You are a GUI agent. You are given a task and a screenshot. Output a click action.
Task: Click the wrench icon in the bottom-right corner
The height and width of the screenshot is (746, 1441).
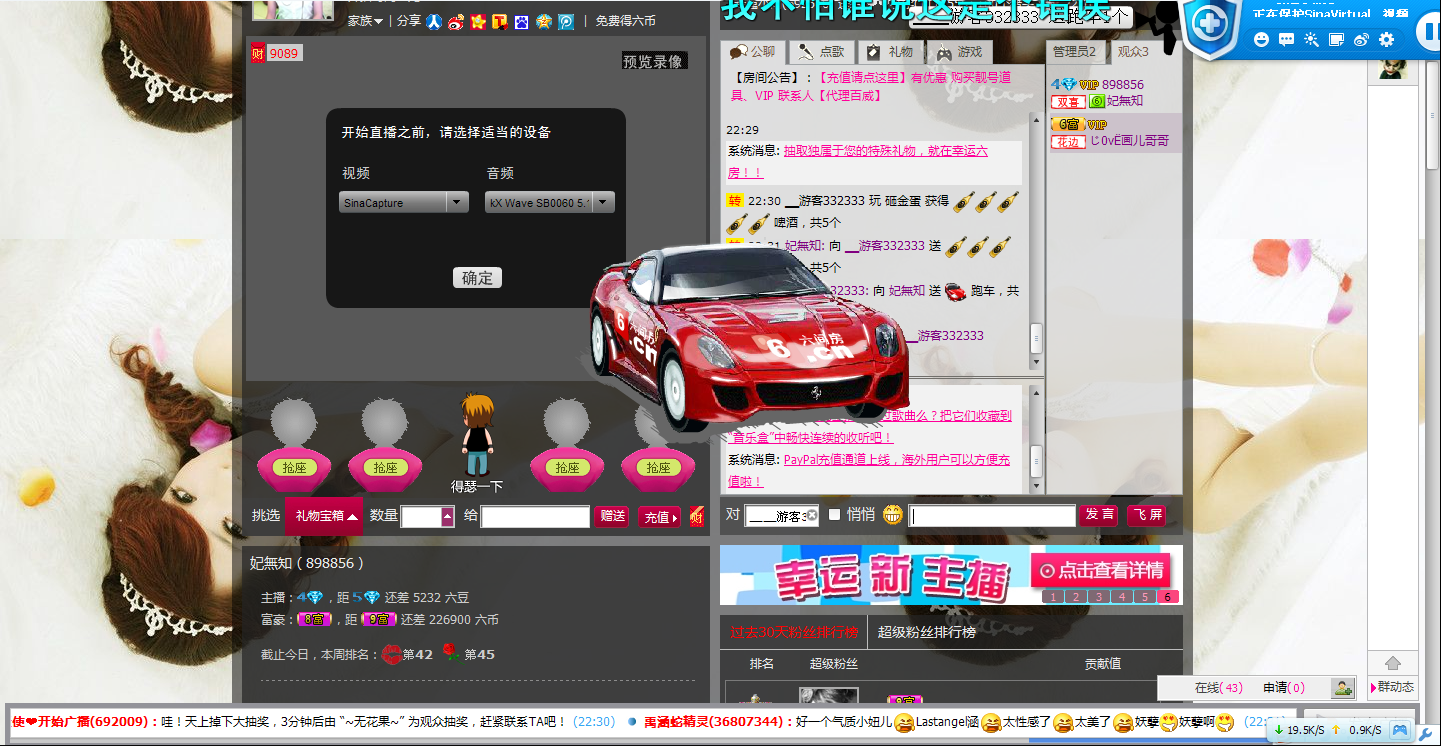[x=1426, y=735]
